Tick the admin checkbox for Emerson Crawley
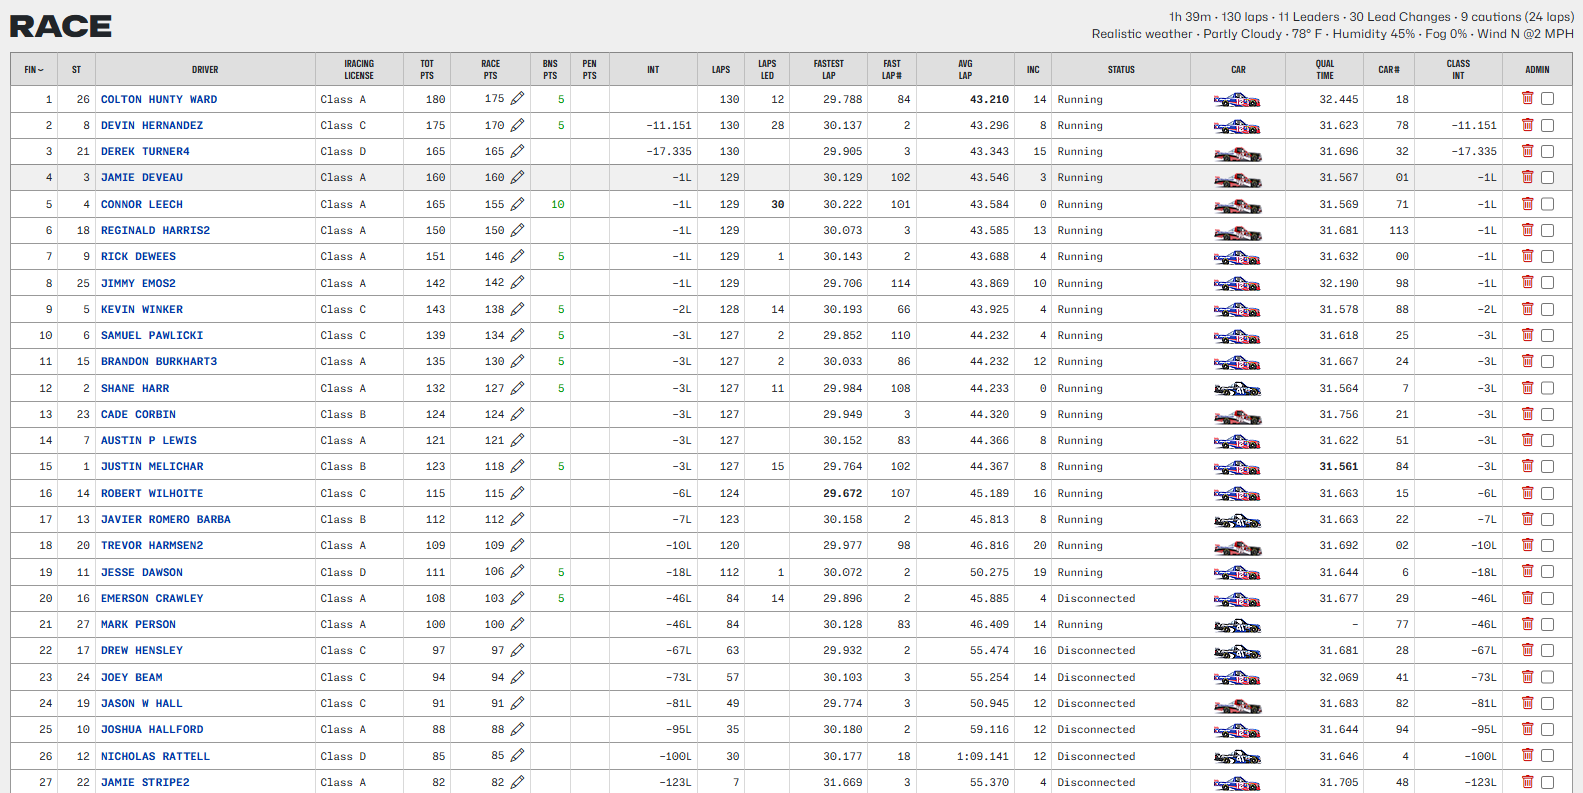Viewport: 1583px width, 793px height. coord(1547,598)
